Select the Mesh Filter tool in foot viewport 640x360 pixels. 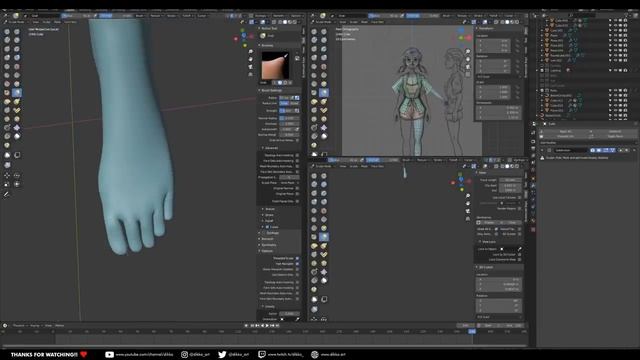coord(7,165)
